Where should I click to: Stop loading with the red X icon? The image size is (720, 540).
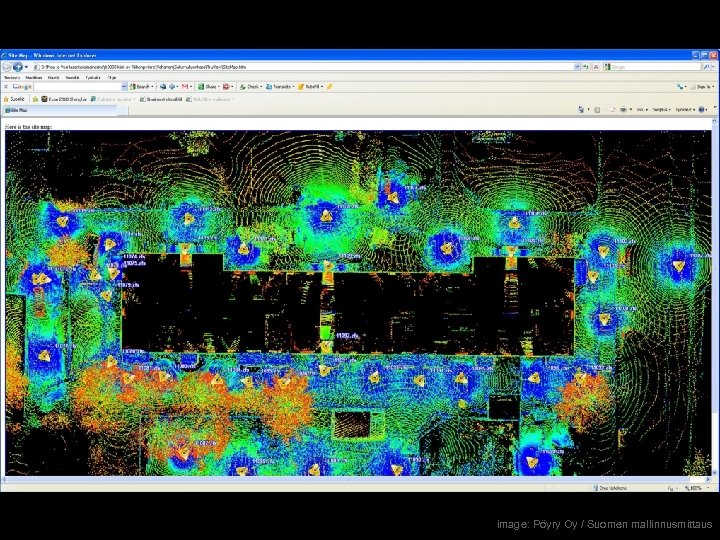click(596, 67)
